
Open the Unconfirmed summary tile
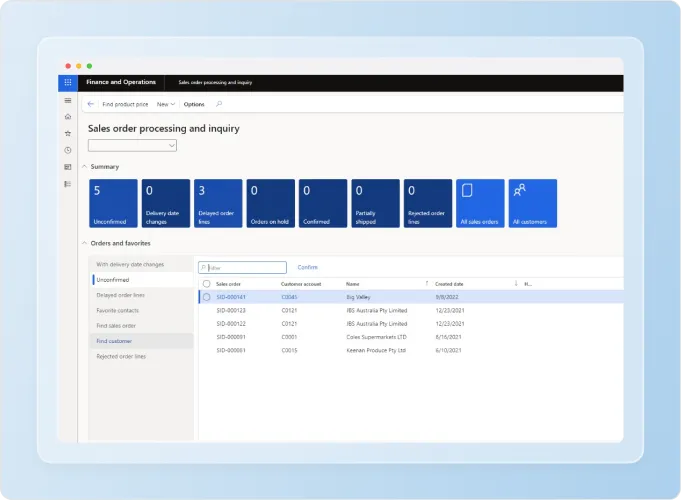point(113,203)
